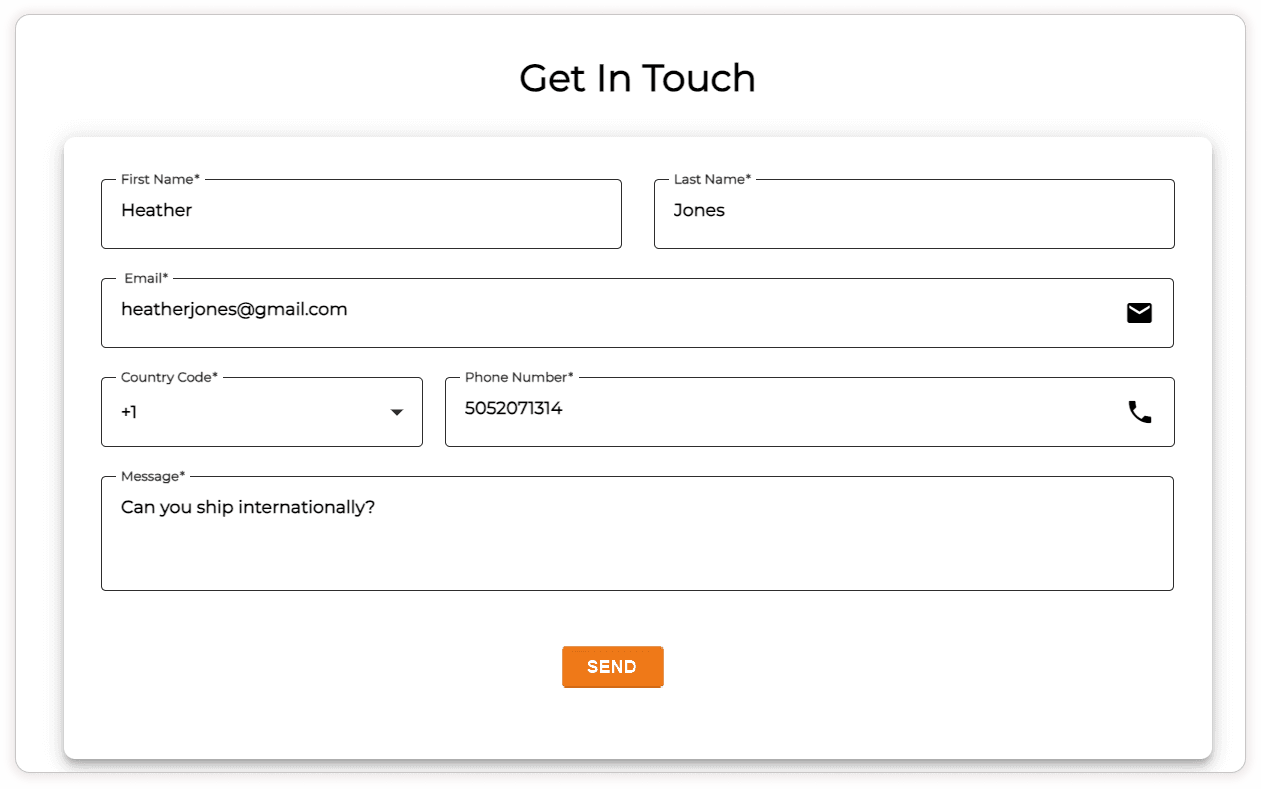
Task: Click the "Get In Touch" heading
Action: pos(637,78)
